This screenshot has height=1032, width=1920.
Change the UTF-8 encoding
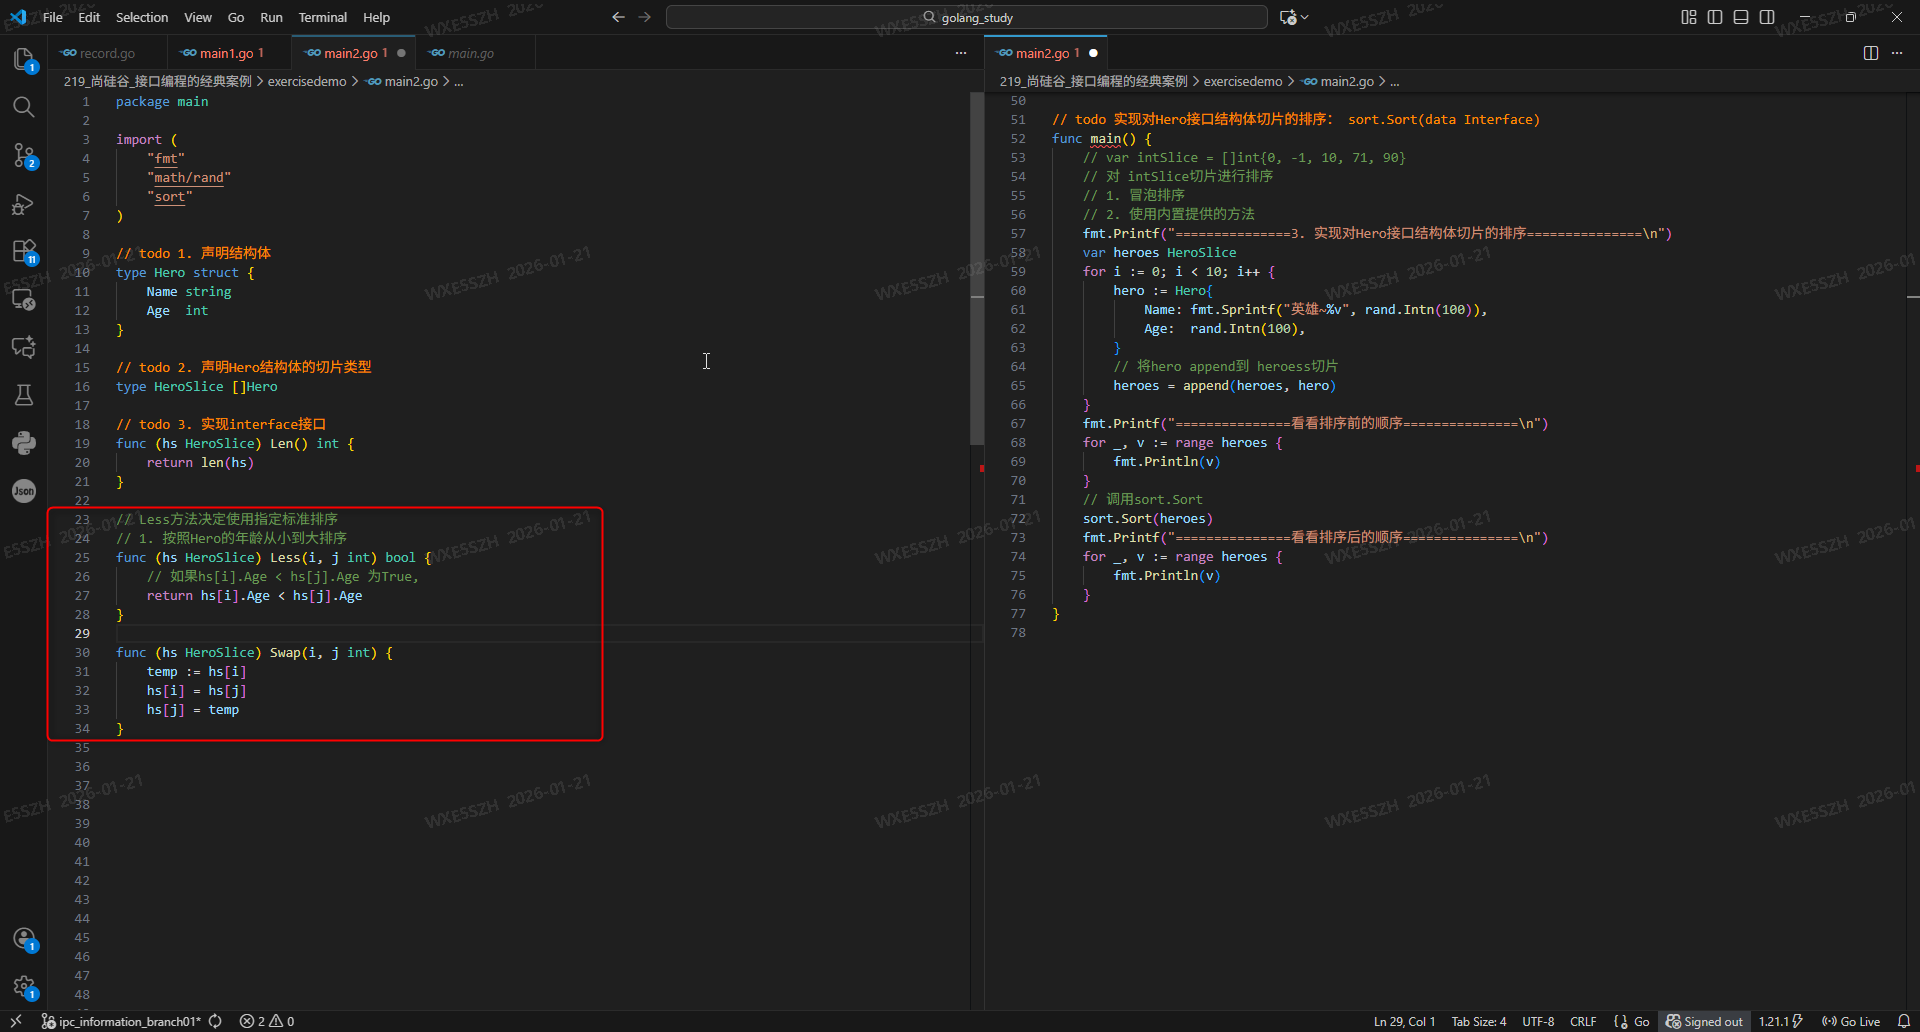(1538, 1021)
